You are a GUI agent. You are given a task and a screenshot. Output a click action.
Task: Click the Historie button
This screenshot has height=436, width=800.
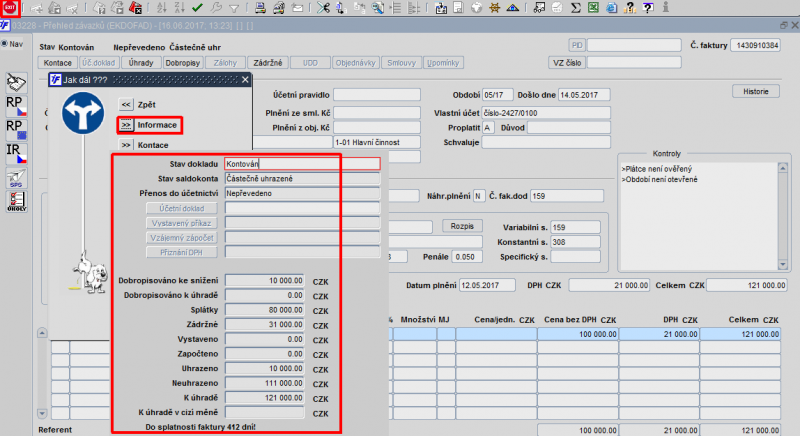(x=755, y=92)
